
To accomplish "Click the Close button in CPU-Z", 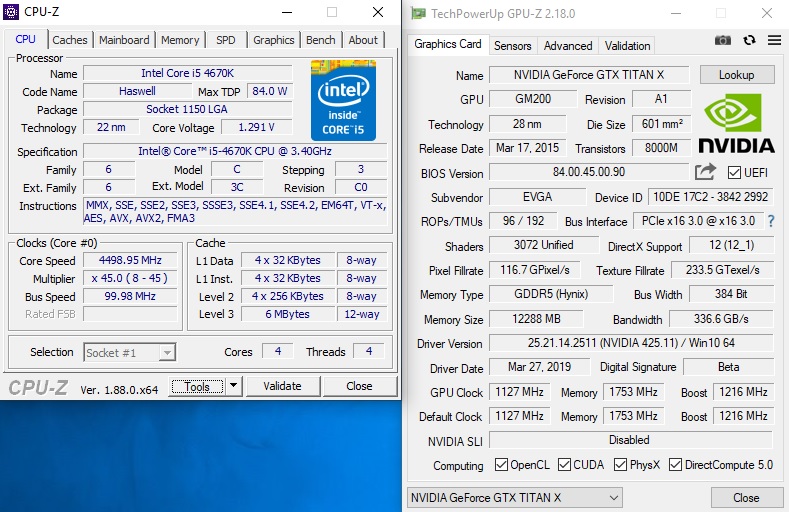I will 359,386.
